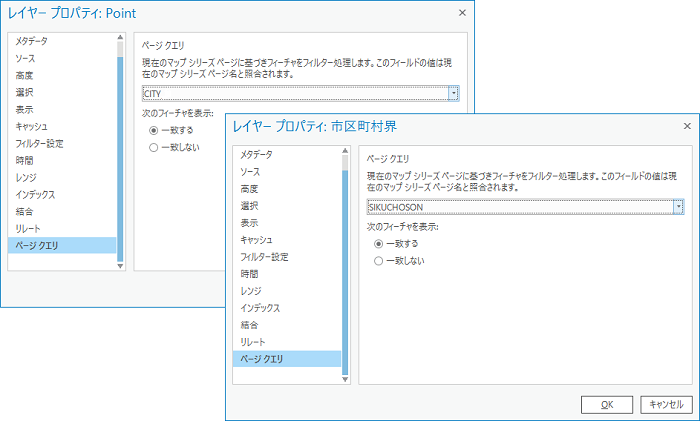Screen dimensions: 700x421
Task: Select レンジ in 市区町村界 properties
Action: (x=251, y=291)
